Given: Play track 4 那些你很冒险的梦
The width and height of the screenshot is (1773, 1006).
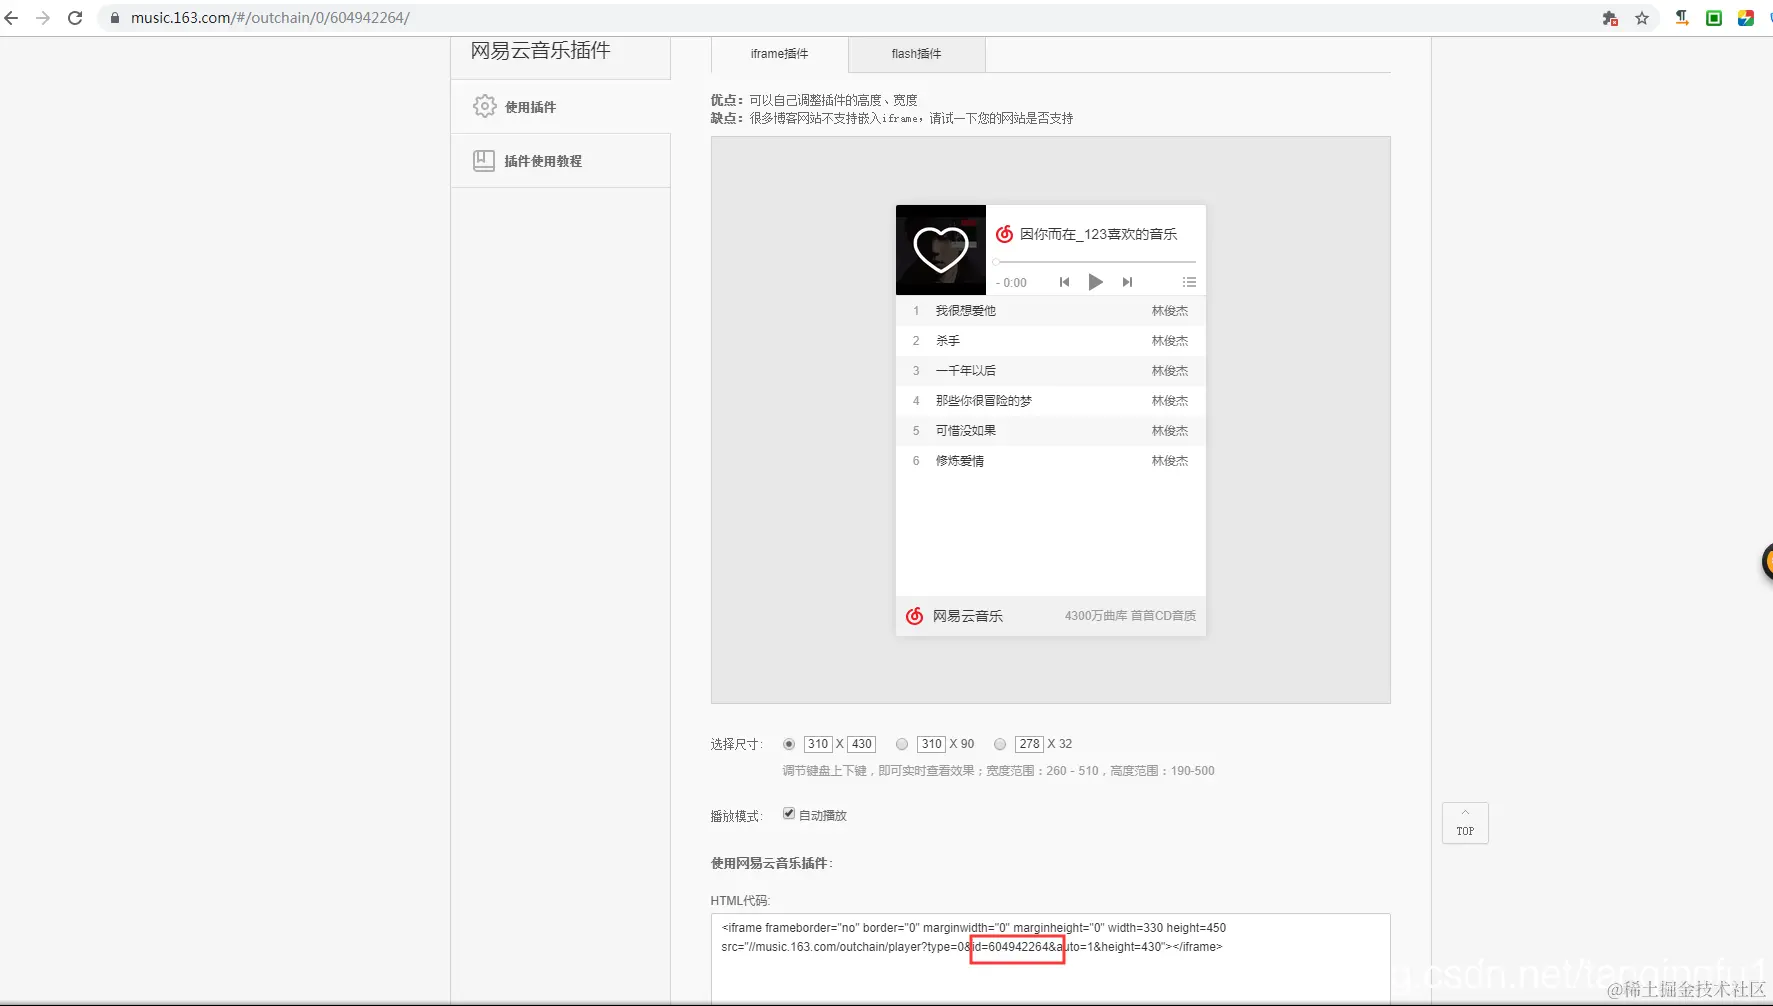Looking at the screenshot, I should tap(1050, 401).
